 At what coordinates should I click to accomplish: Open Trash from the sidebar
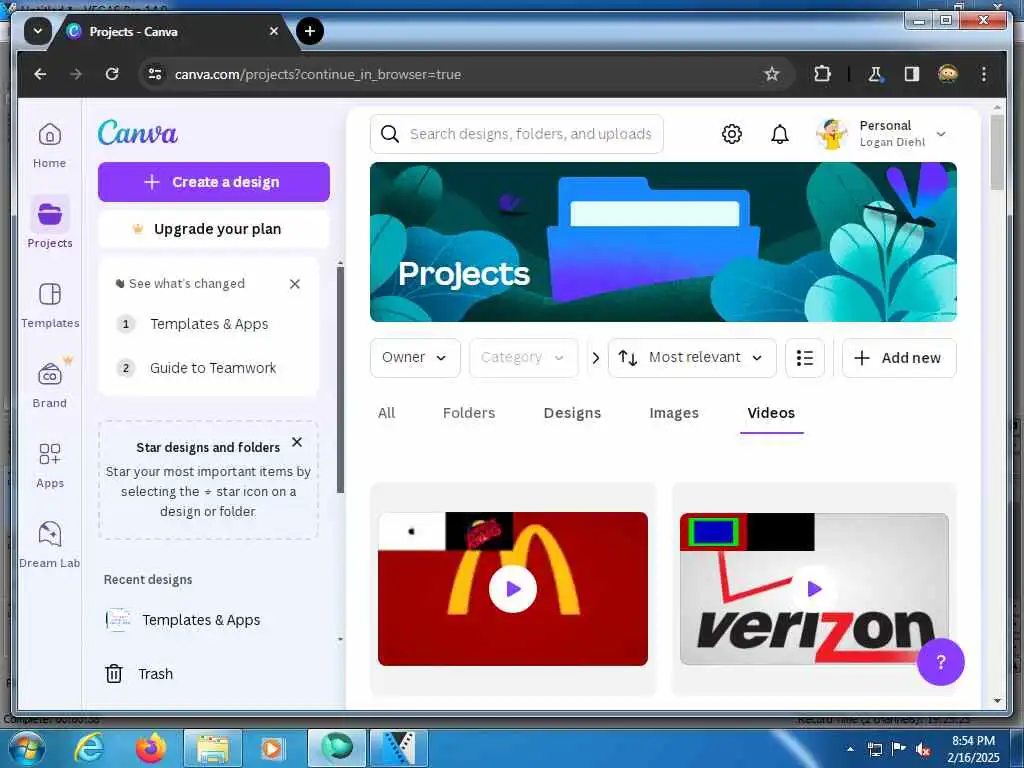(x=139, y=673)
